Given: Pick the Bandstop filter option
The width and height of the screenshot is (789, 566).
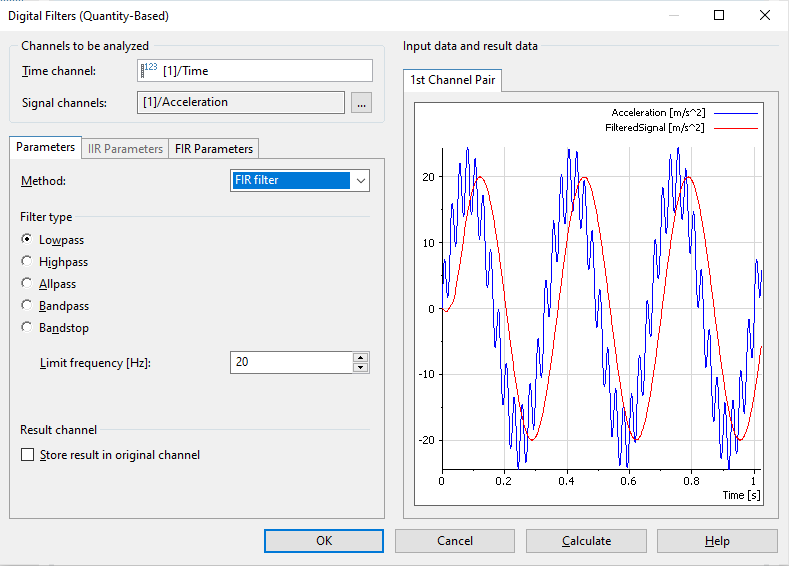Looking at the screenshot, I should [27, 328].
